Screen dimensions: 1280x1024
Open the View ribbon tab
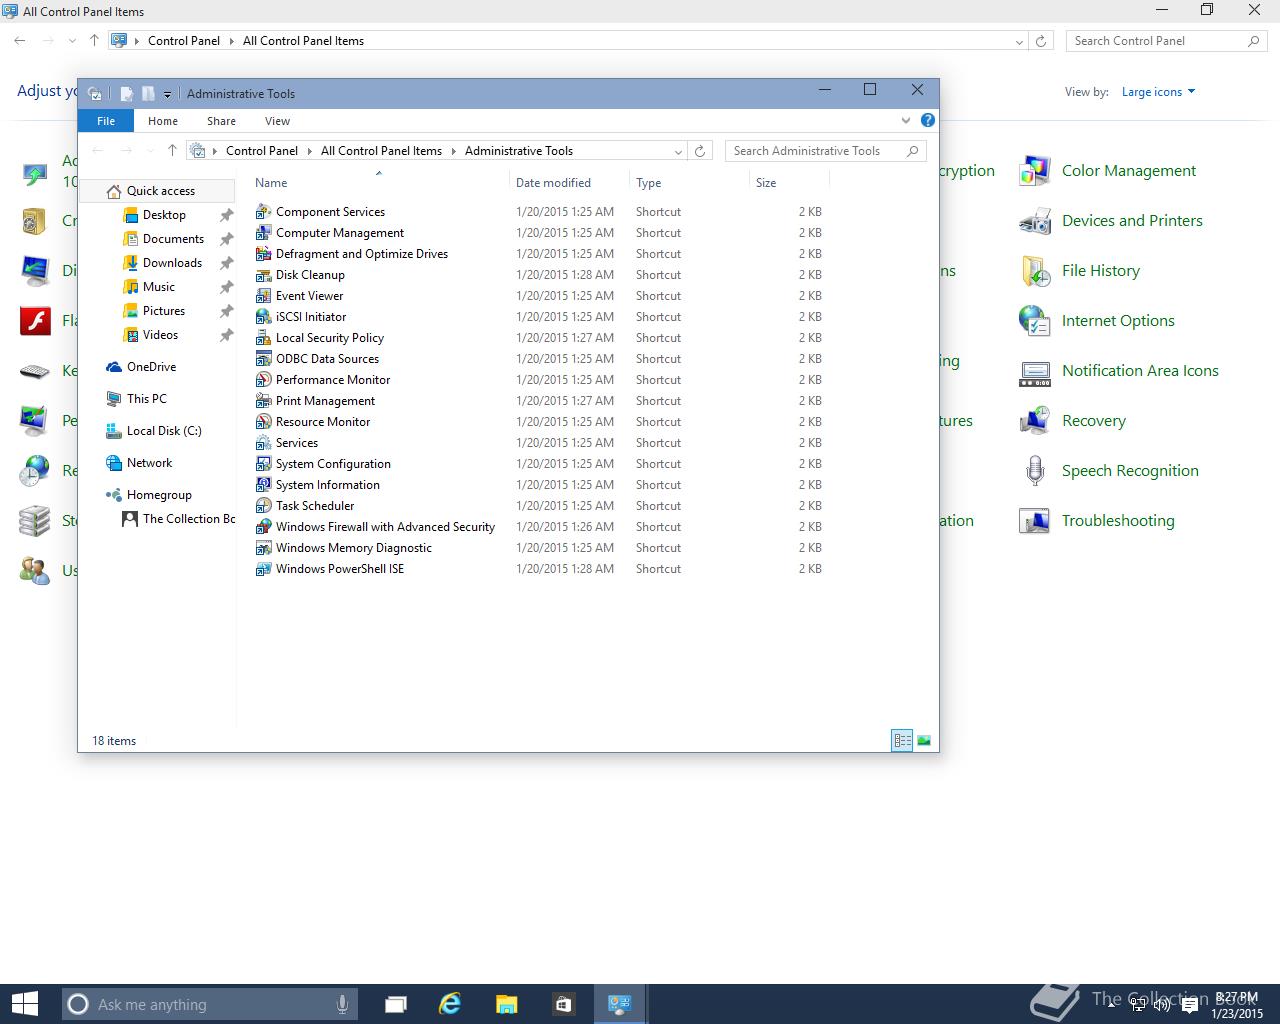point(277,121)
